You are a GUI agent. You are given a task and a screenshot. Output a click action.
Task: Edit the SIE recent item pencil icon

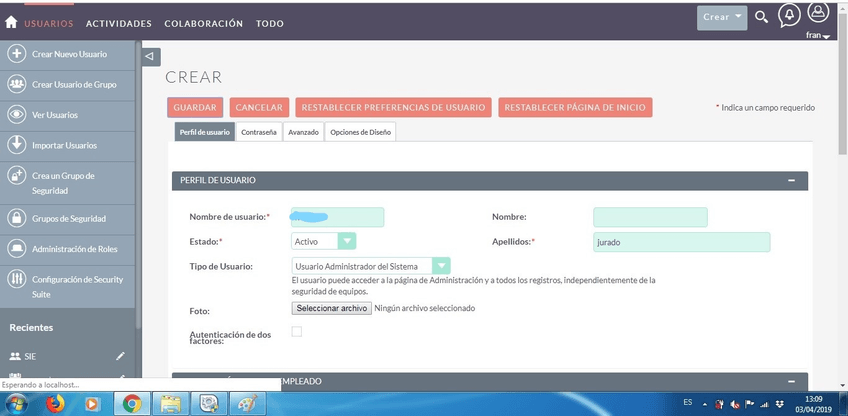coord(120,355)
